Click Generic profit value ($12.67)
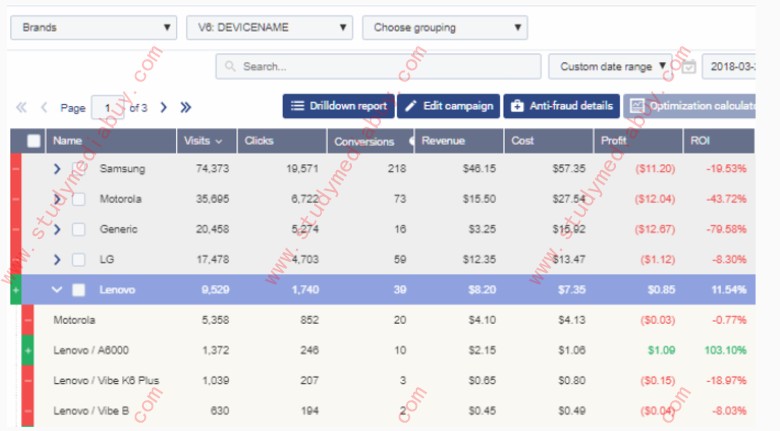 (655, 229)
